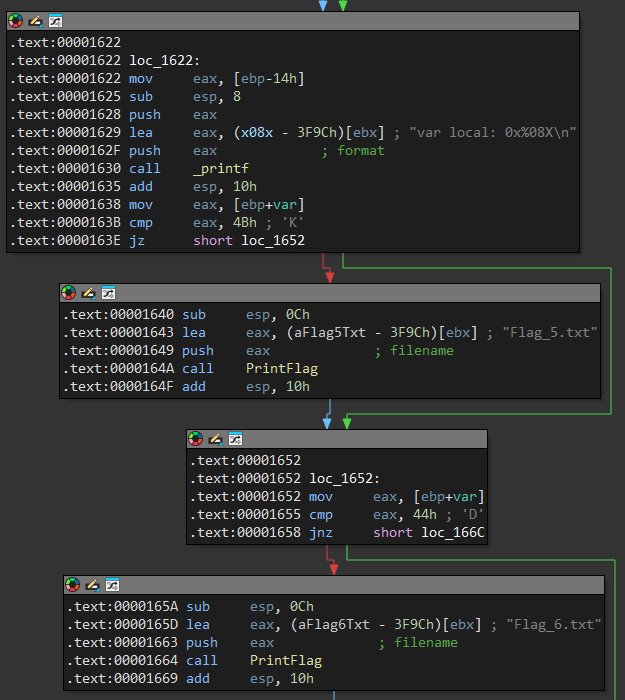Click loc_166C operand in the jnz instruction
The image size is (625, 700).
(453, 533)
